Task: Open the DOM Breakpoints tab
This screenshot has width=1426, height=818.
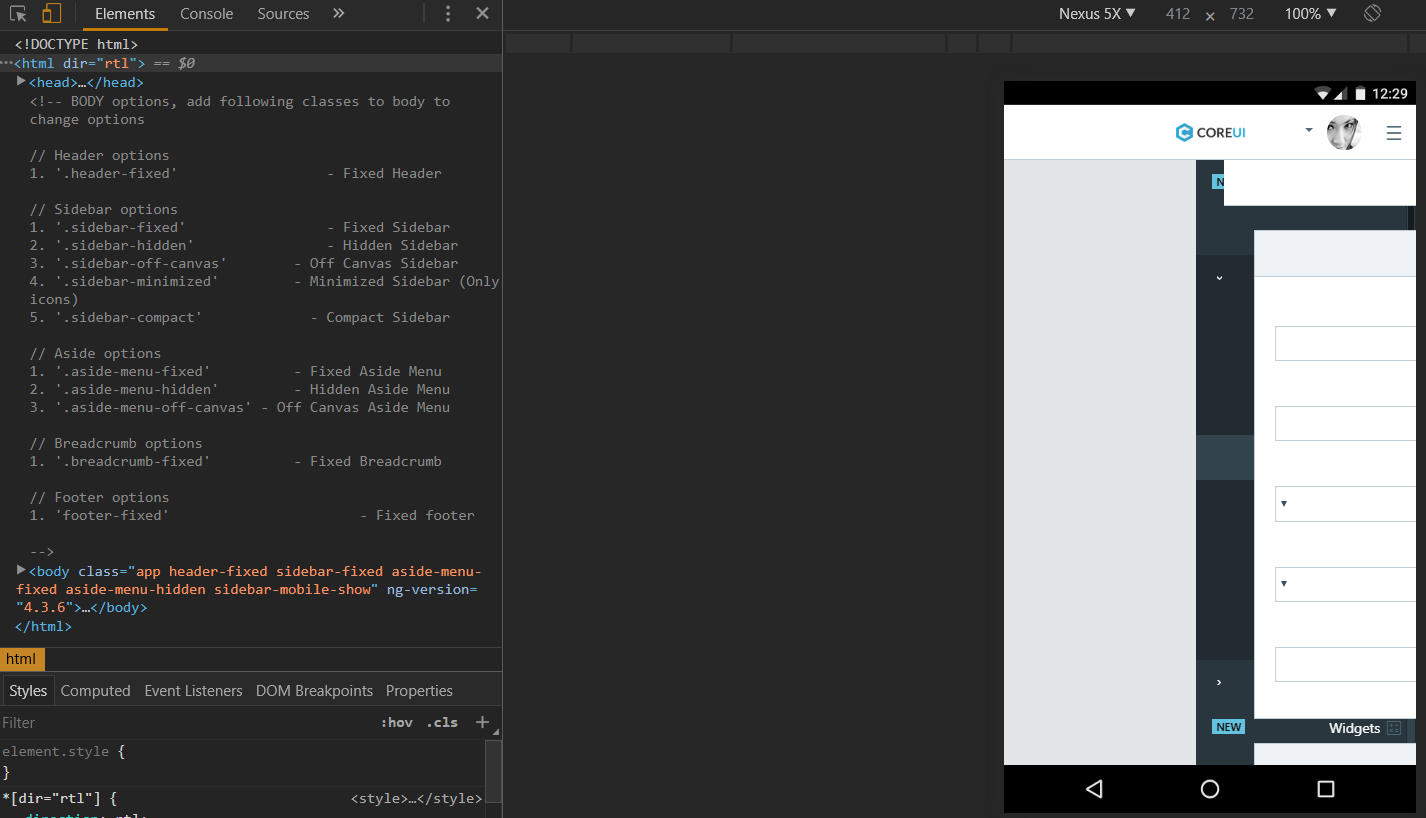Action: tap(314, 691)
